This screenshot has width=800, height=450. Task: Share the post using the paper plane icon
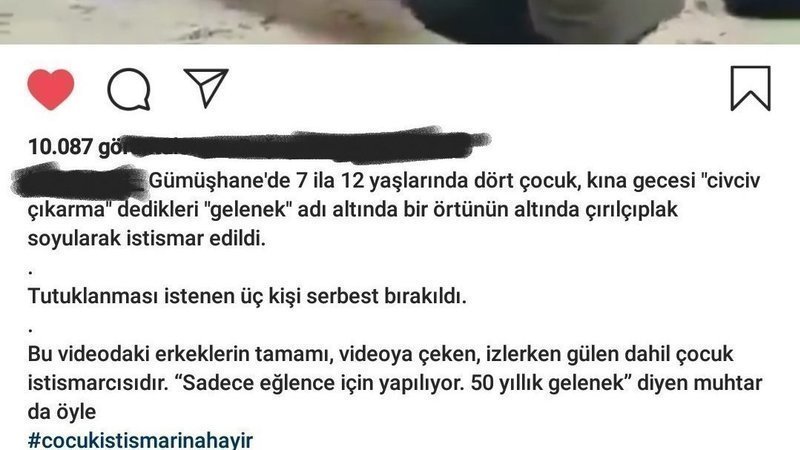pyautogui.click(x=206, y=88)
